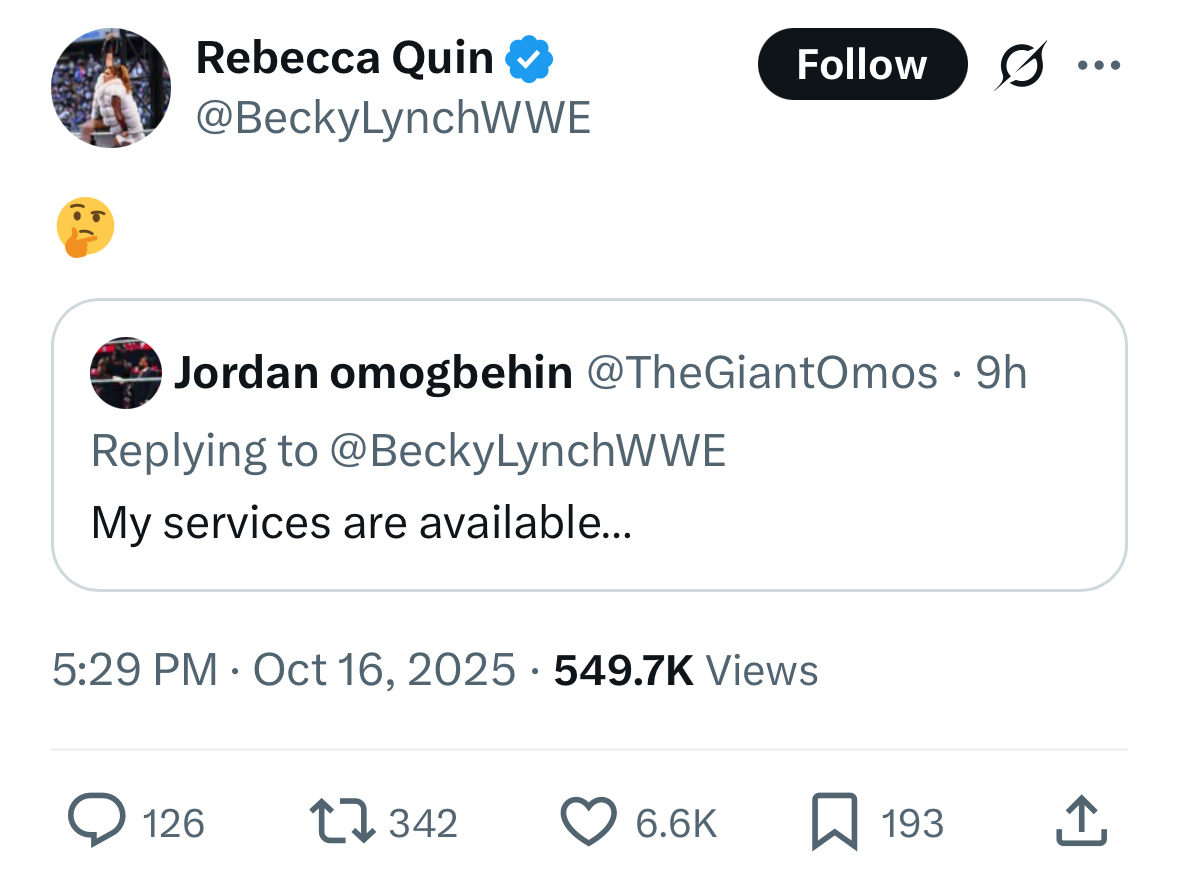The height and width of the screenshot is (879, 1179).
Task: Open the share upload icon
Action: pos(1082,822)
